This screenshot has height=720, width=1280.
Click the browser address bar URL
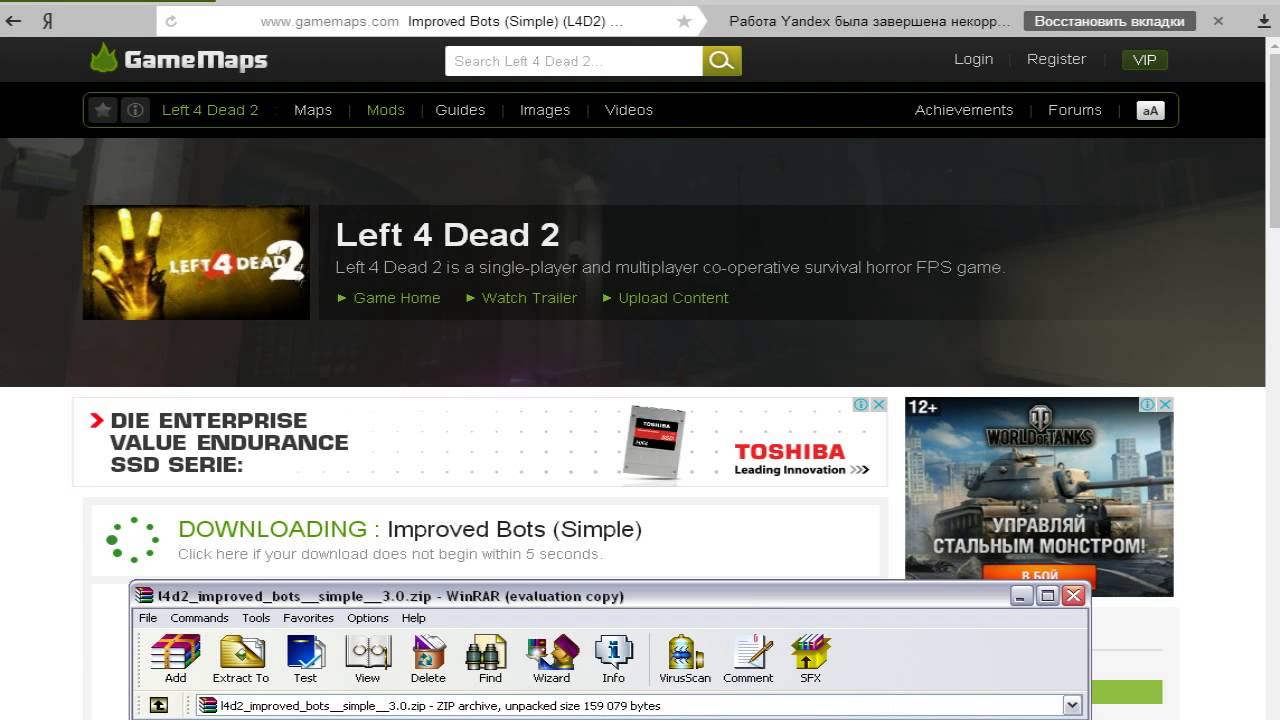(x=330, y=21)
